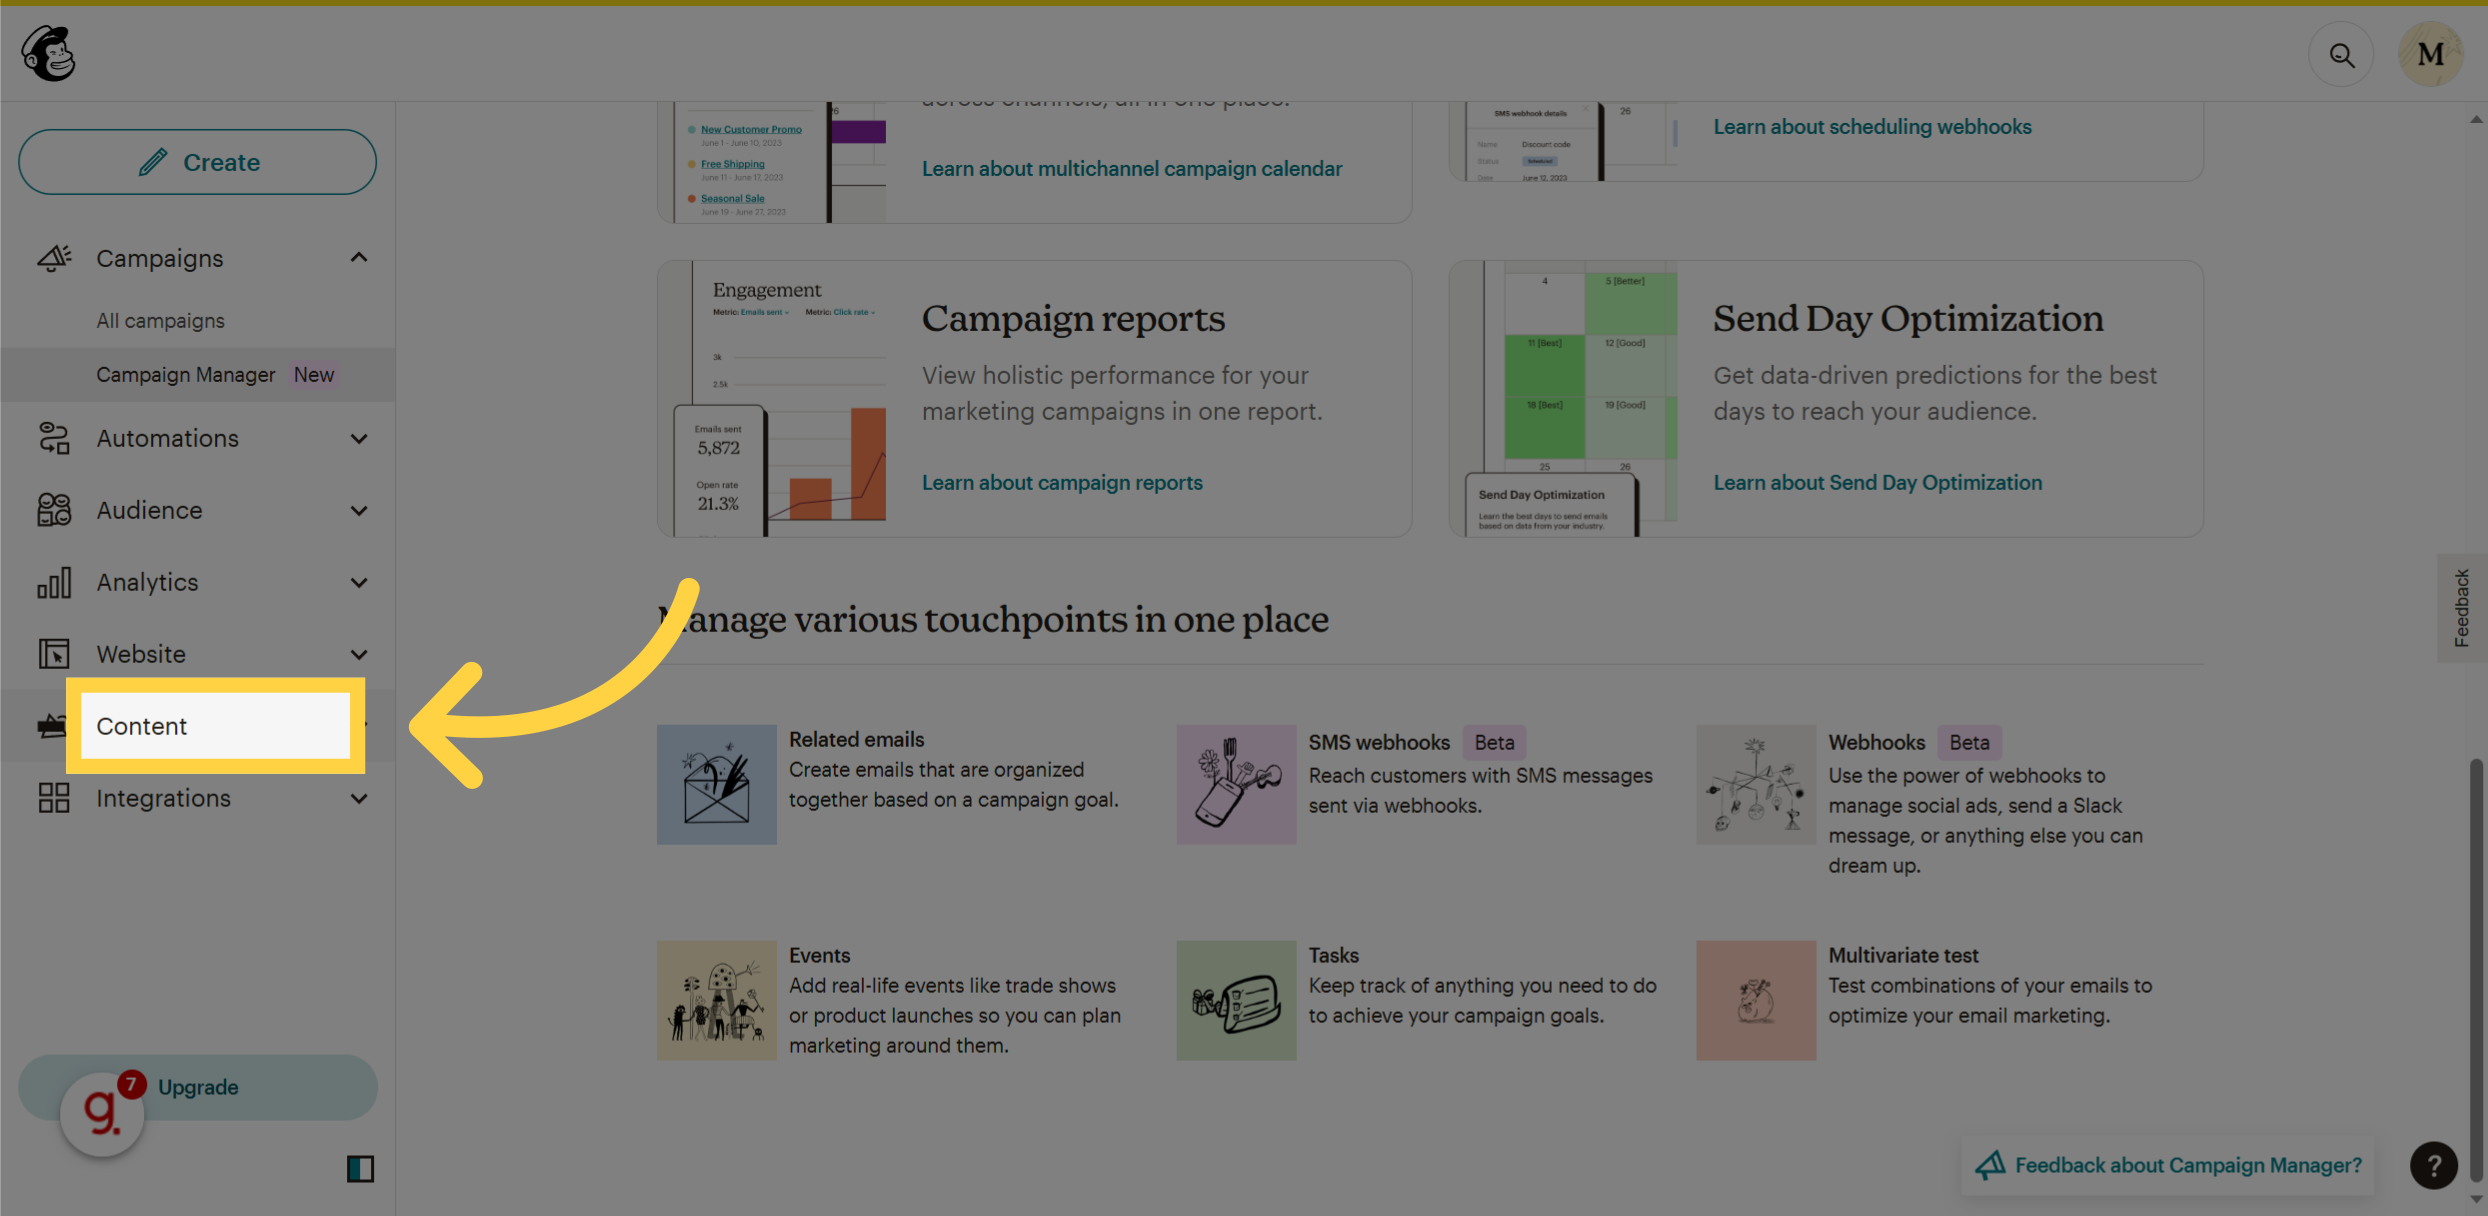Image resolution: width=2488 pixels, height=1216 pixels.
Task: Toggle the sidebar collapse control
Action: tap(359, 1168)
